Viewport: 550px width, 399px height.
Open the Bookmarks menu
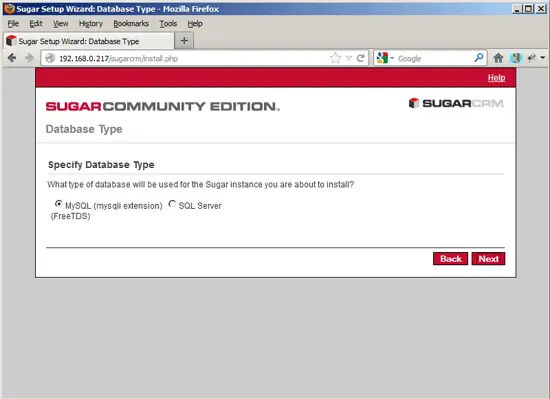(131, 23)
